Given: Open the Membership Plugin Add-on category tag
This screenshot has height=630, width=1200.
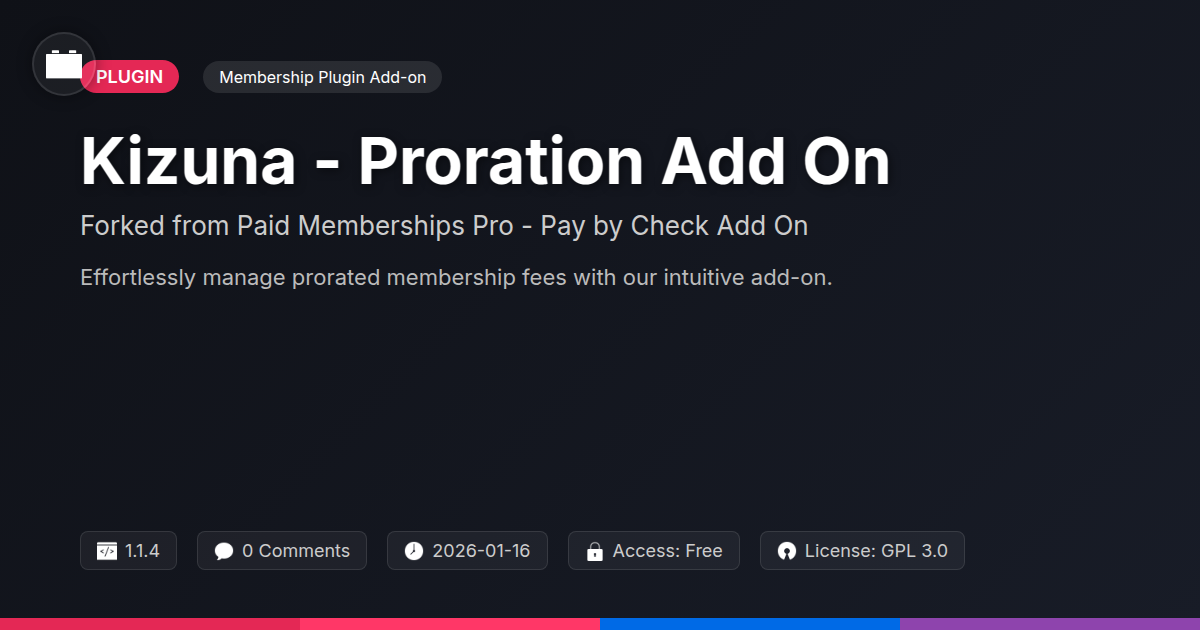Looking at the screenshot, I should [322, 77].
